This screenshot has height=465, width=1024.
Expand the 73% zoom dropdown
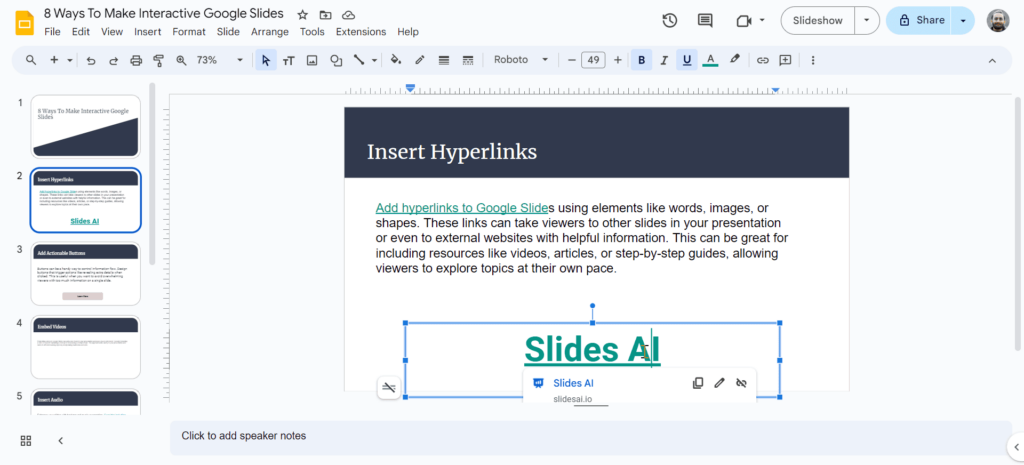(239, 60)
